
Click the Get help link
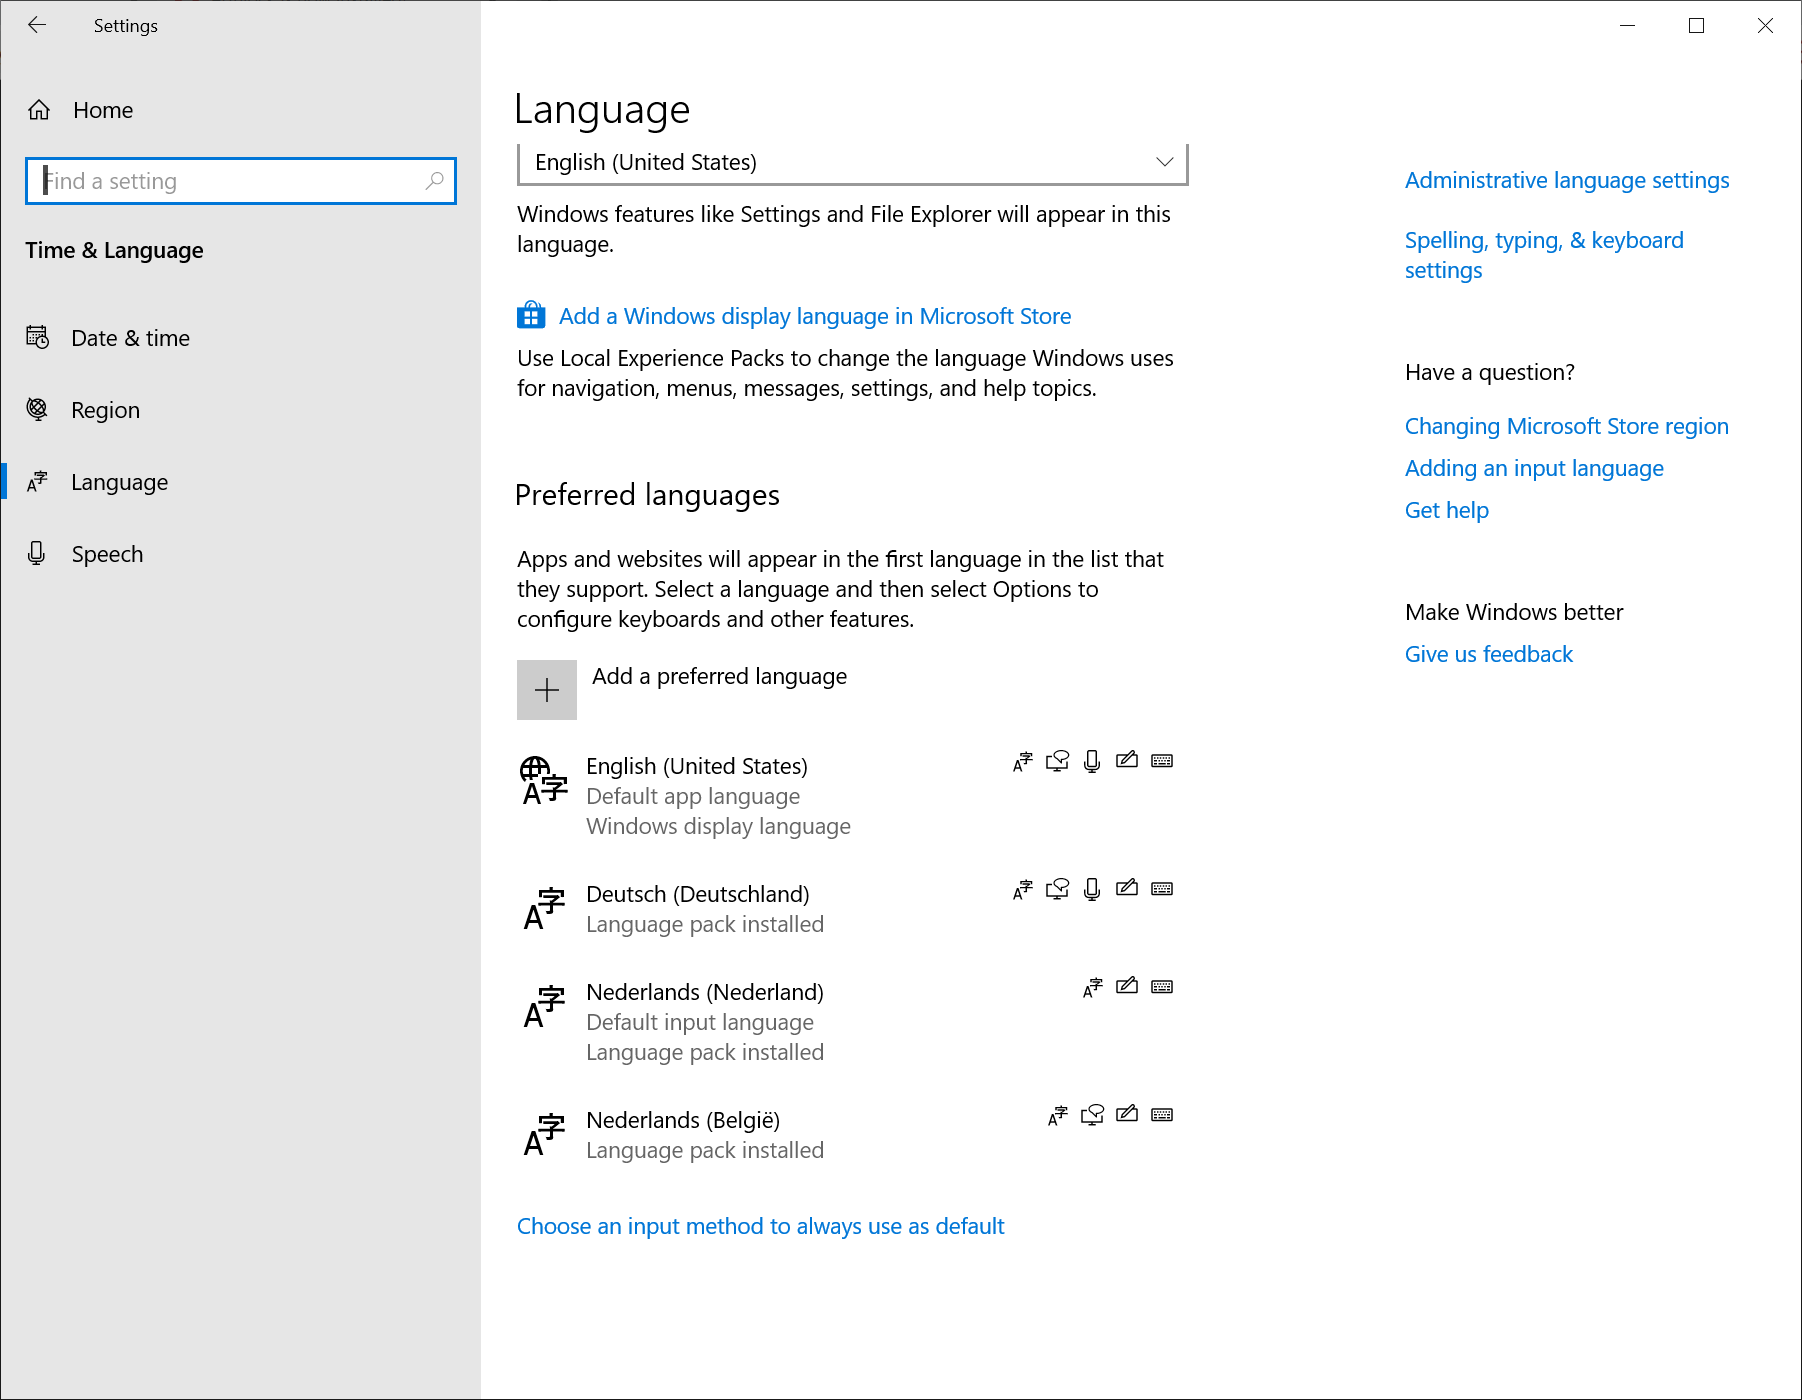pos(1446,510)
